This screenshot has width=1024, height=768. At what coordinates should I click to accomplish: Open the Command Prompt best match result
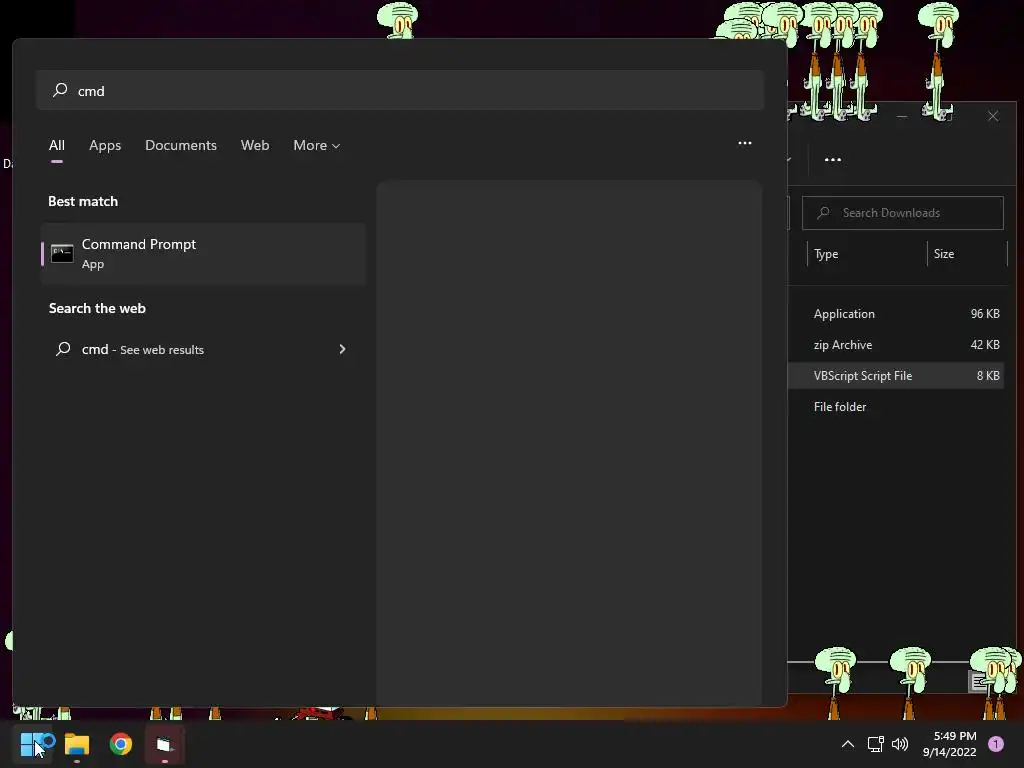click(x=203, y=253)
